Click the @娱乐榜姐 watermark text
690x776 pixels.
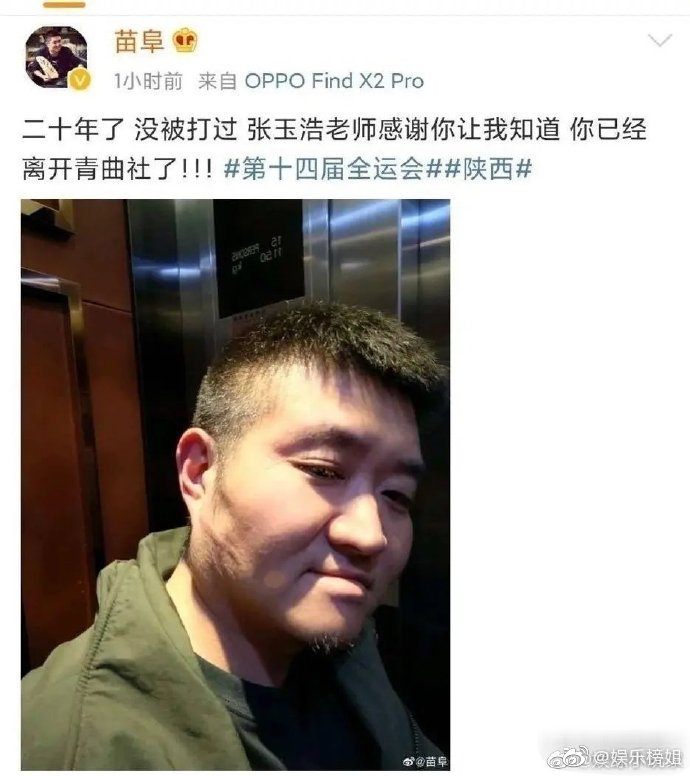(638, 757)
